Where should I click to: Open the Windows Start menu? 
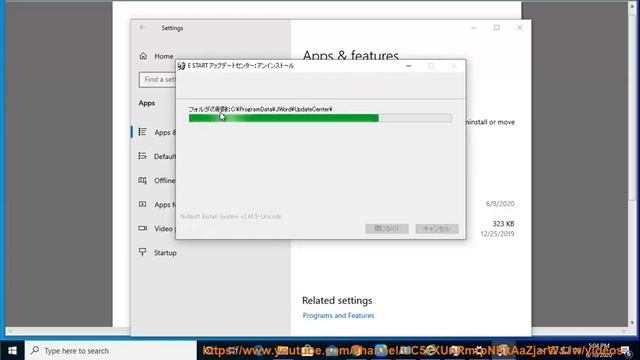coord(12,351)
